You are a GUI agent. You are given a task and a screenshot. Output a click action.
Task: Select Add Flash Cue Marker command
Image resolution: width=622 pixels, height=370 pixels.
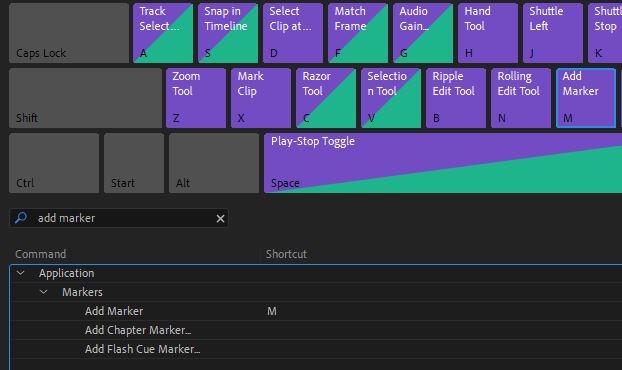(x=142, y=349)
